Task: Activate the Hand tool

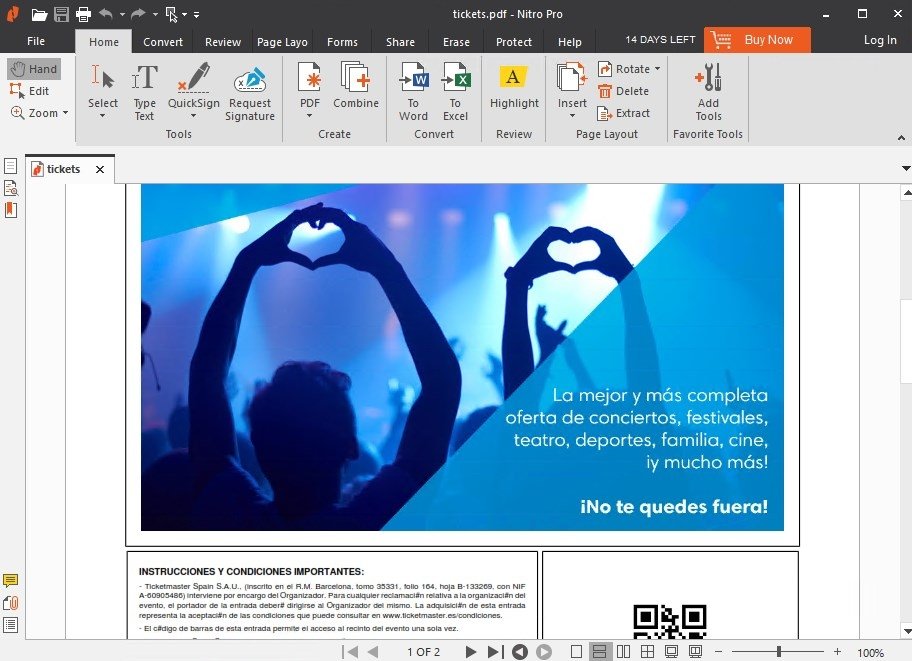Action: tap(35, 69)
